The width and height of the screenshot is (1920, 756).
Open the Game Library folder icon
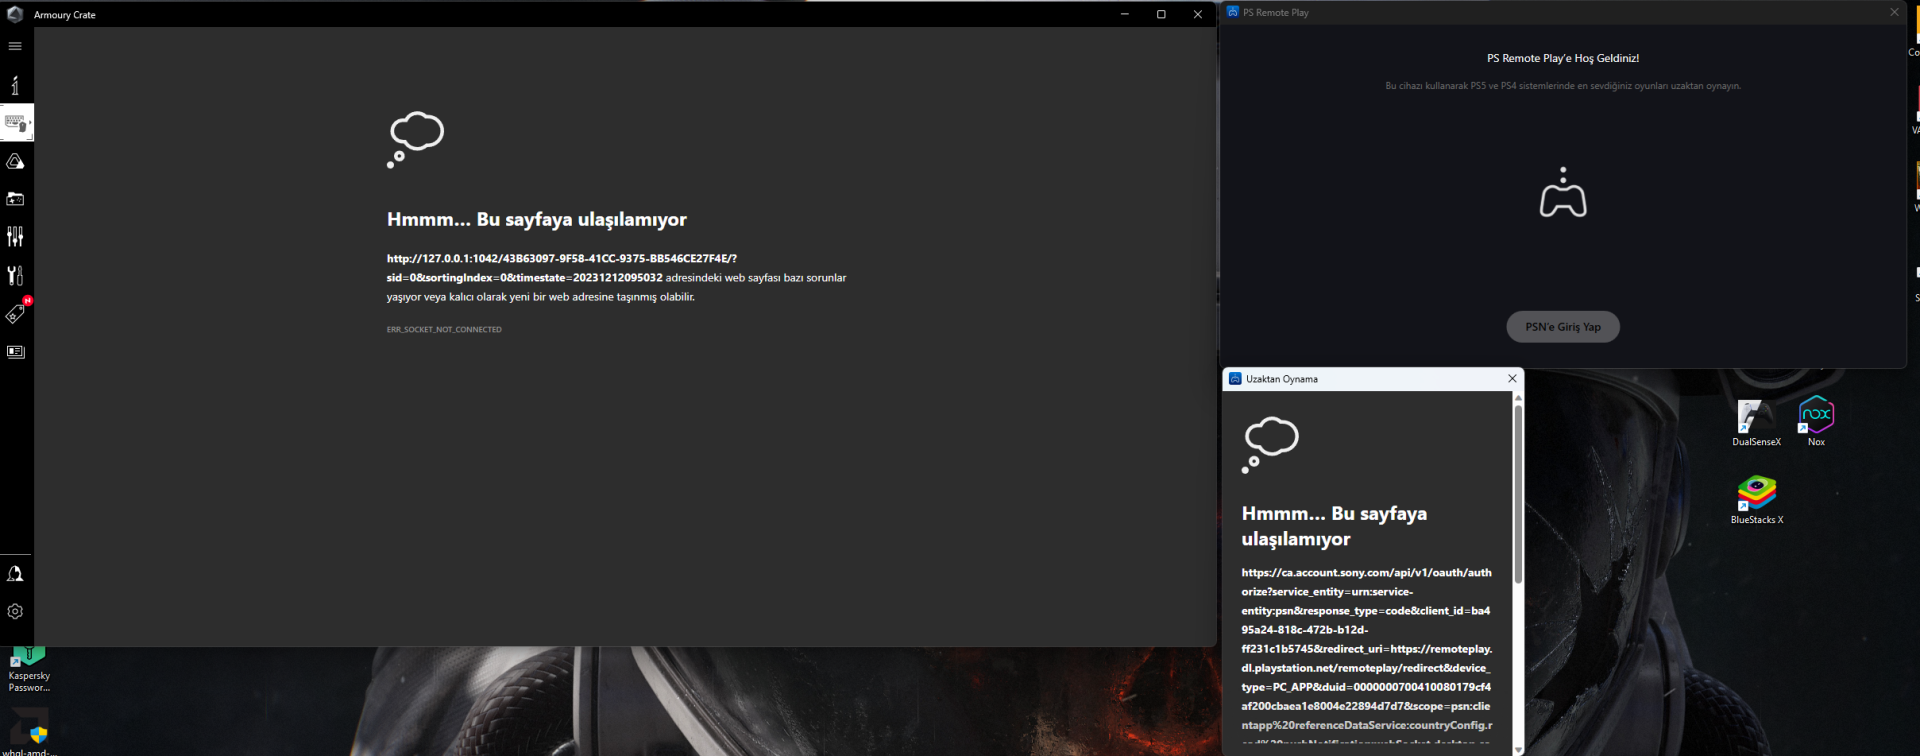pos(15,199)
